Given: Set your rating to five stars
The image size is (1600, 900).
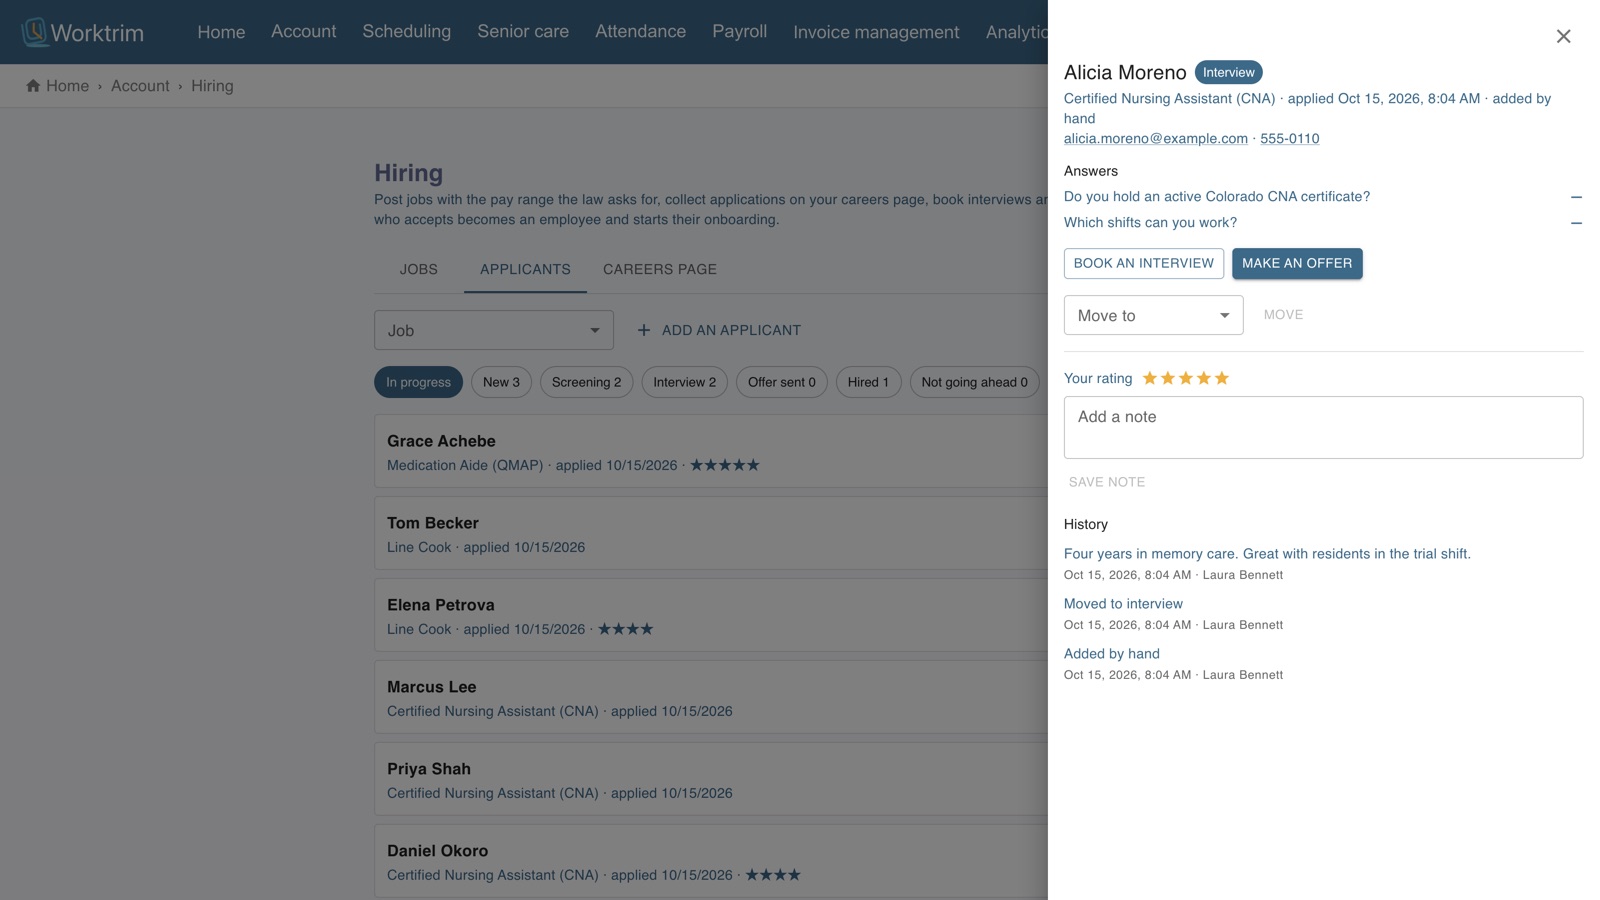Looking at the screenshot, I should (x=1222, y=378).
